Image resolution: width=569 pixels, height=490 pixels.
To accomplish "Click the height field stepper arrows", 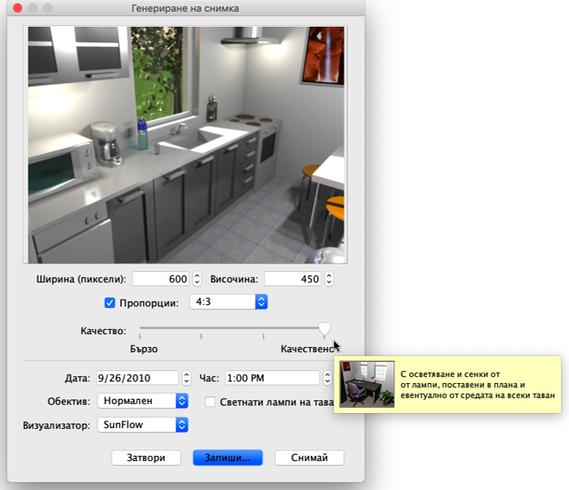I will pyautogui.click(x=329, y=279).
